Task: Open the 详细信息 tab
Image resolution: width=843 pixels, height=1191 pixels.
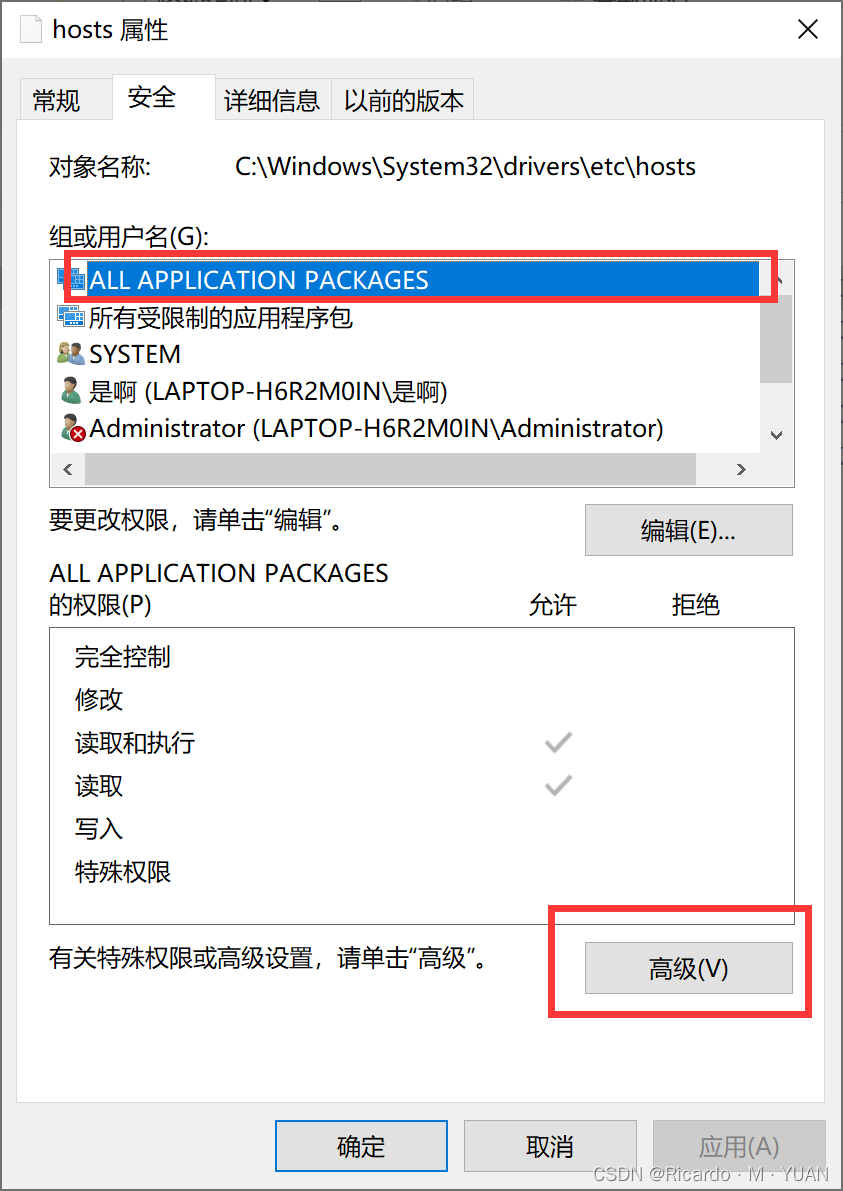Action: pos(272,100)
